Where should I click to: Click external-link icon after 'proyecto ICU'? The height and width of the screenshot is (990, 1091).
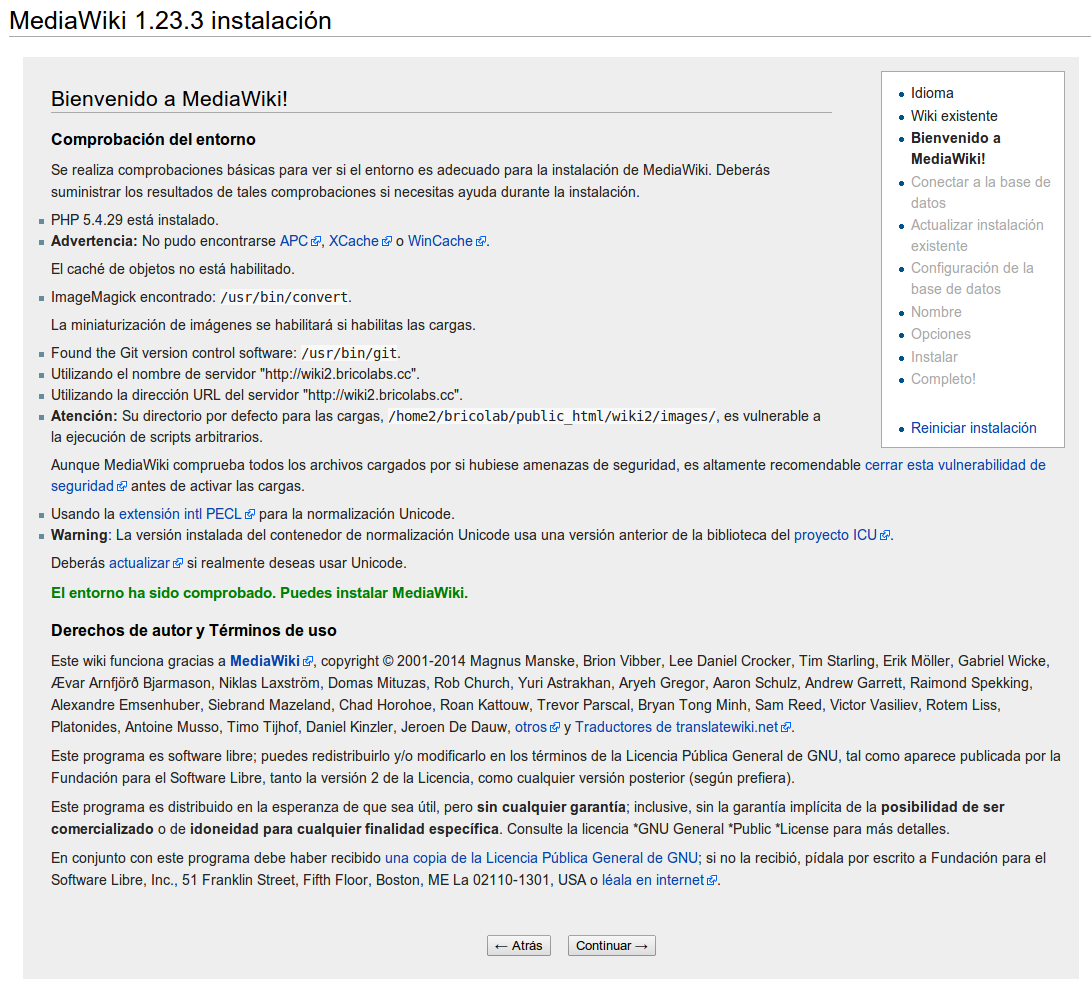pyautogui.click(x=884, y=536)
